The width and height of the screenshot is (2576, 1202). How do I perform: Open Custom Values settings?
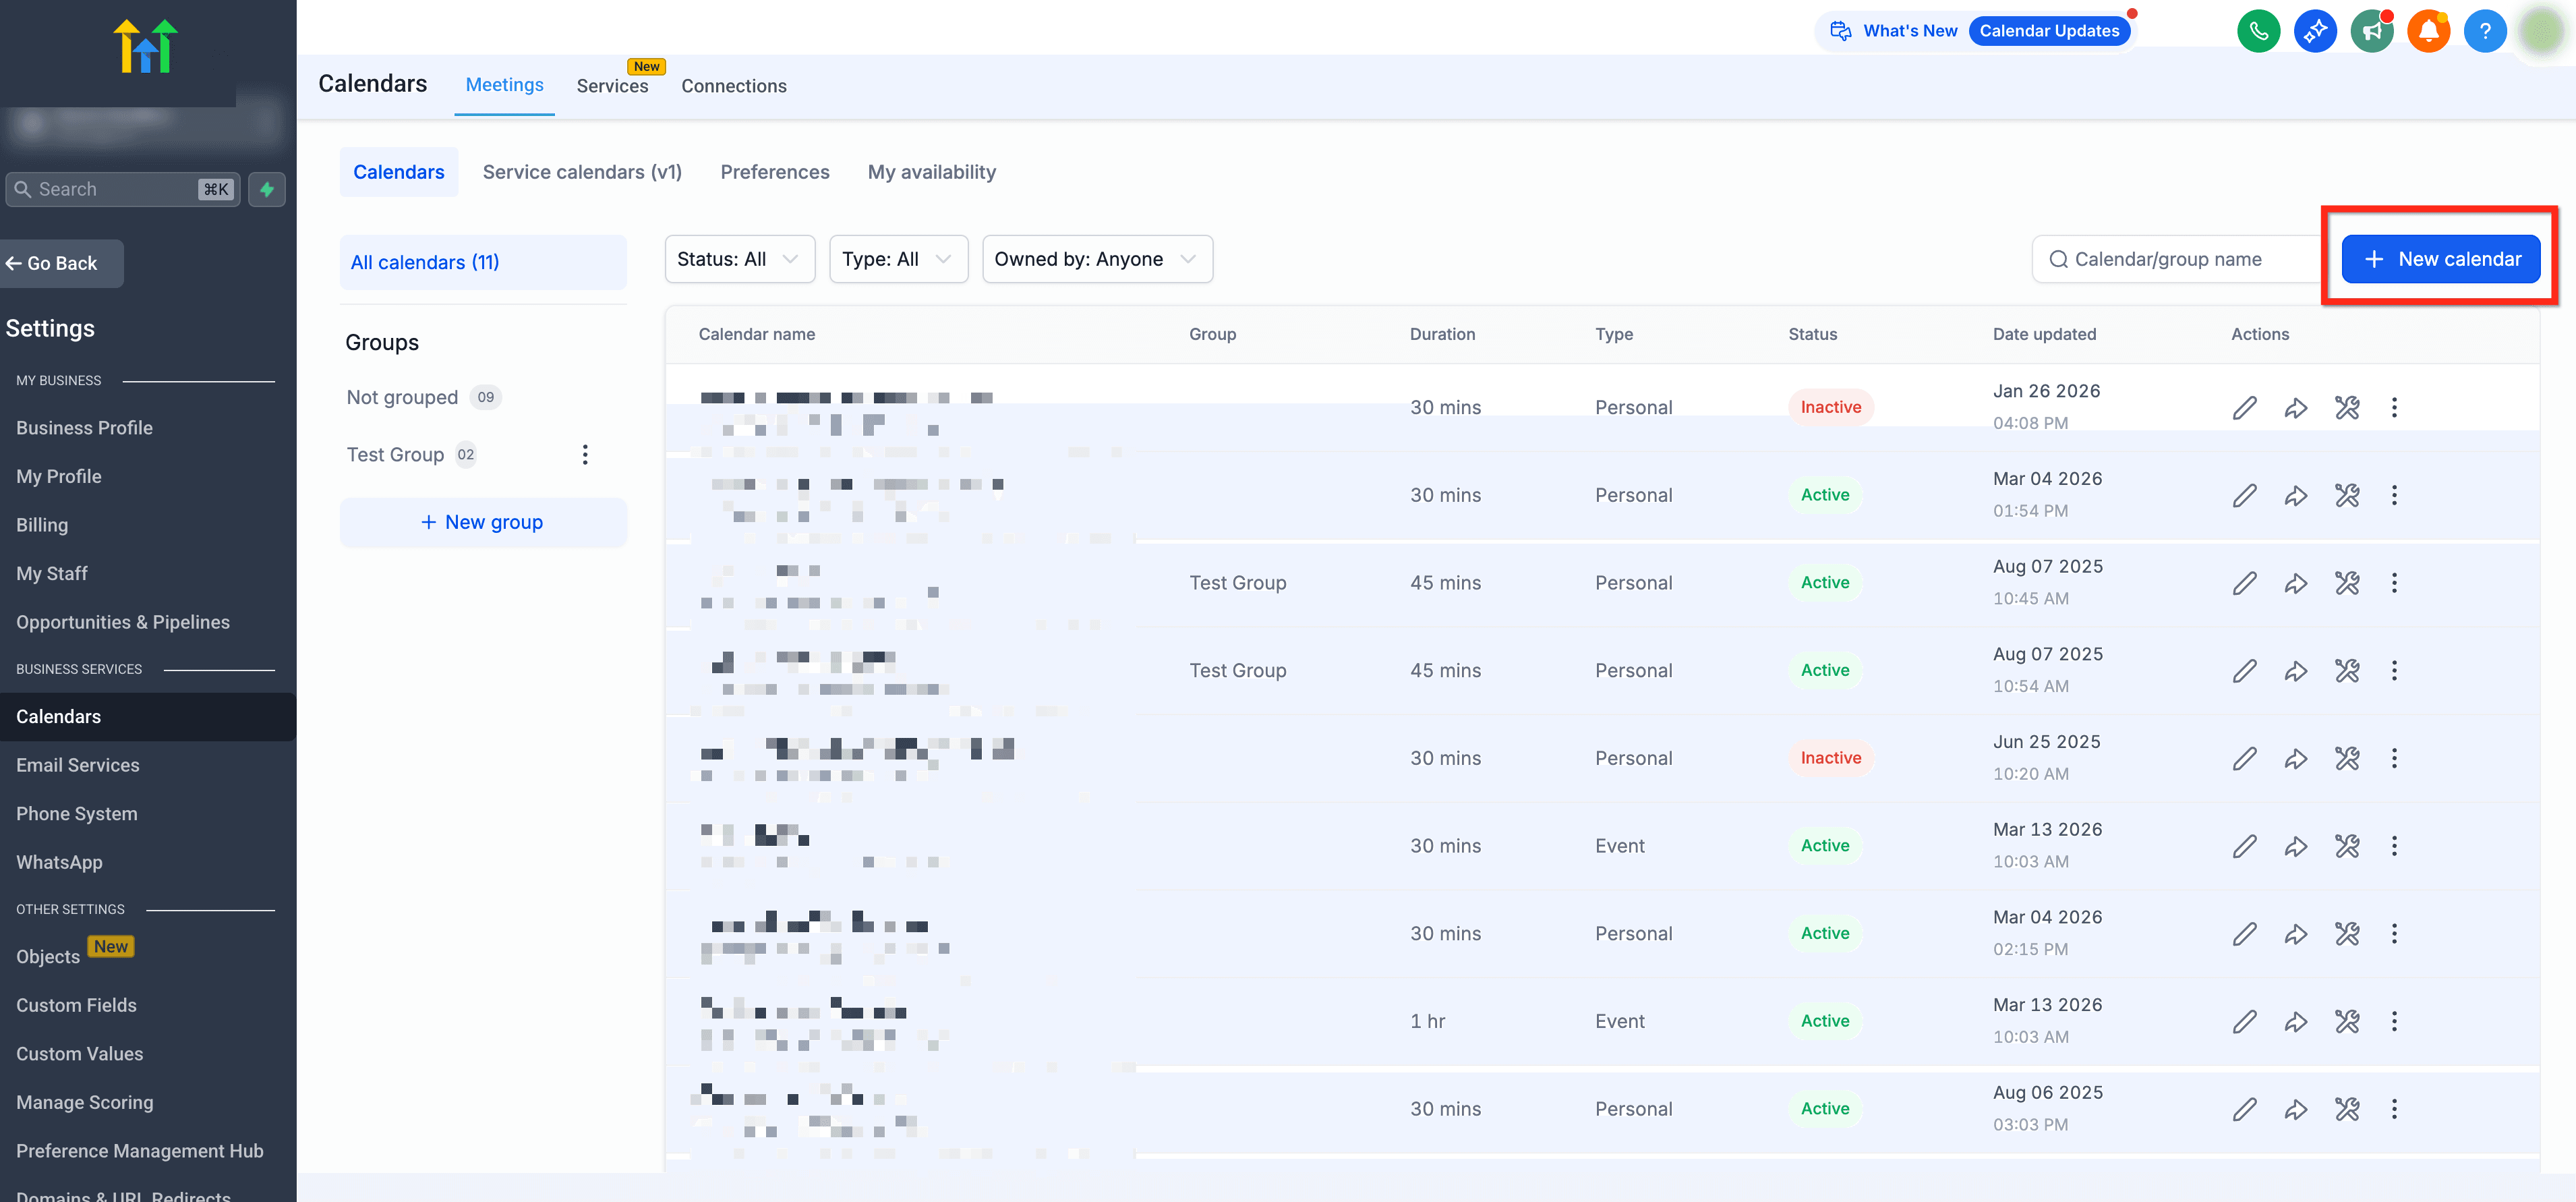point(80,1054)
